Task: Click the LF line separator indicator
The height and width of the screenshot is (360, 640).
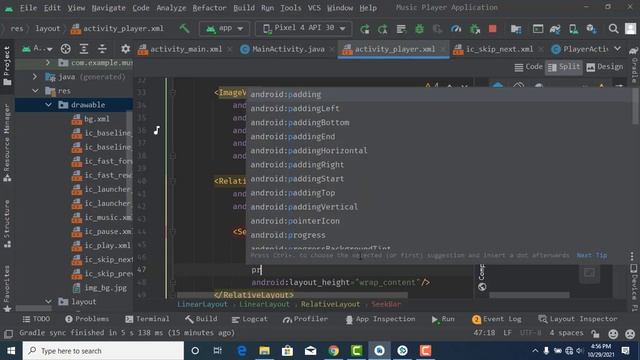Action: 507,333
